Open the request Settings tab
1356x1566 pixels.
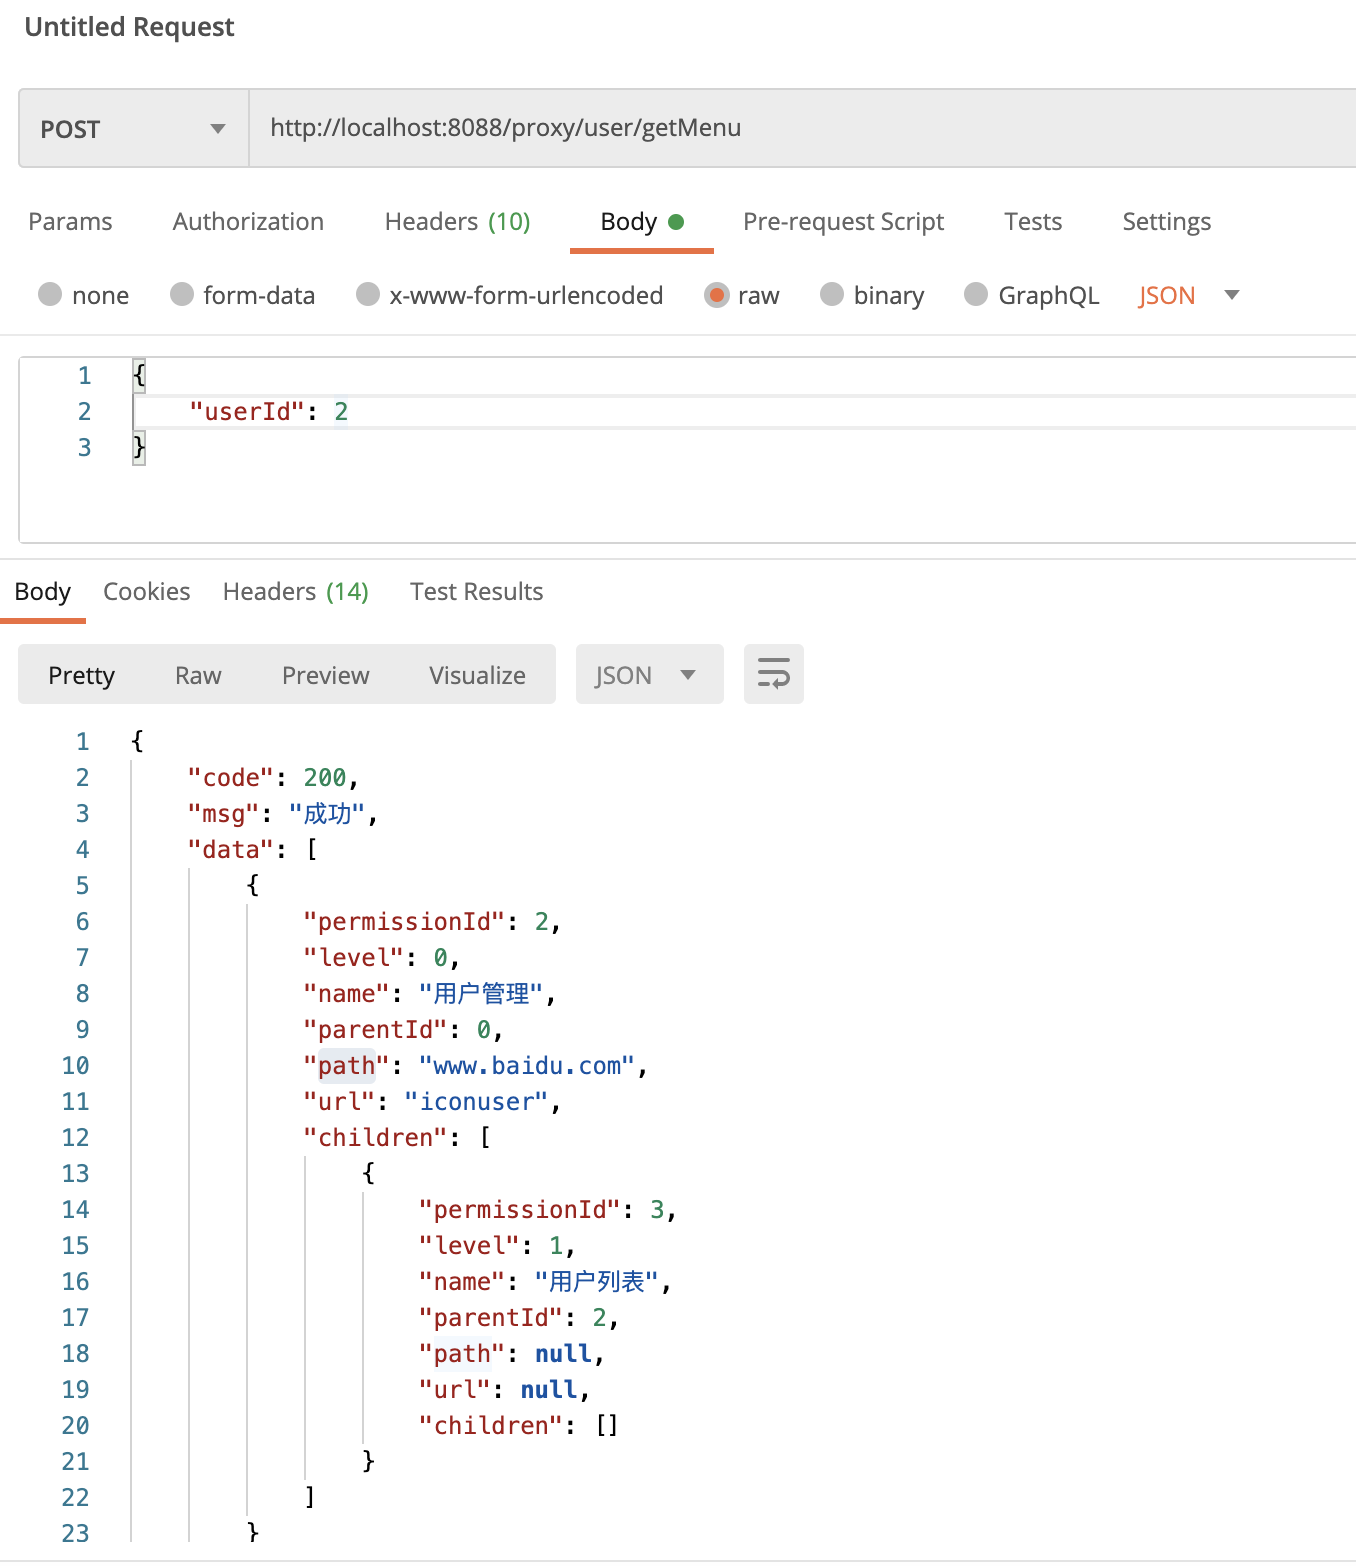pos(1166,221)
